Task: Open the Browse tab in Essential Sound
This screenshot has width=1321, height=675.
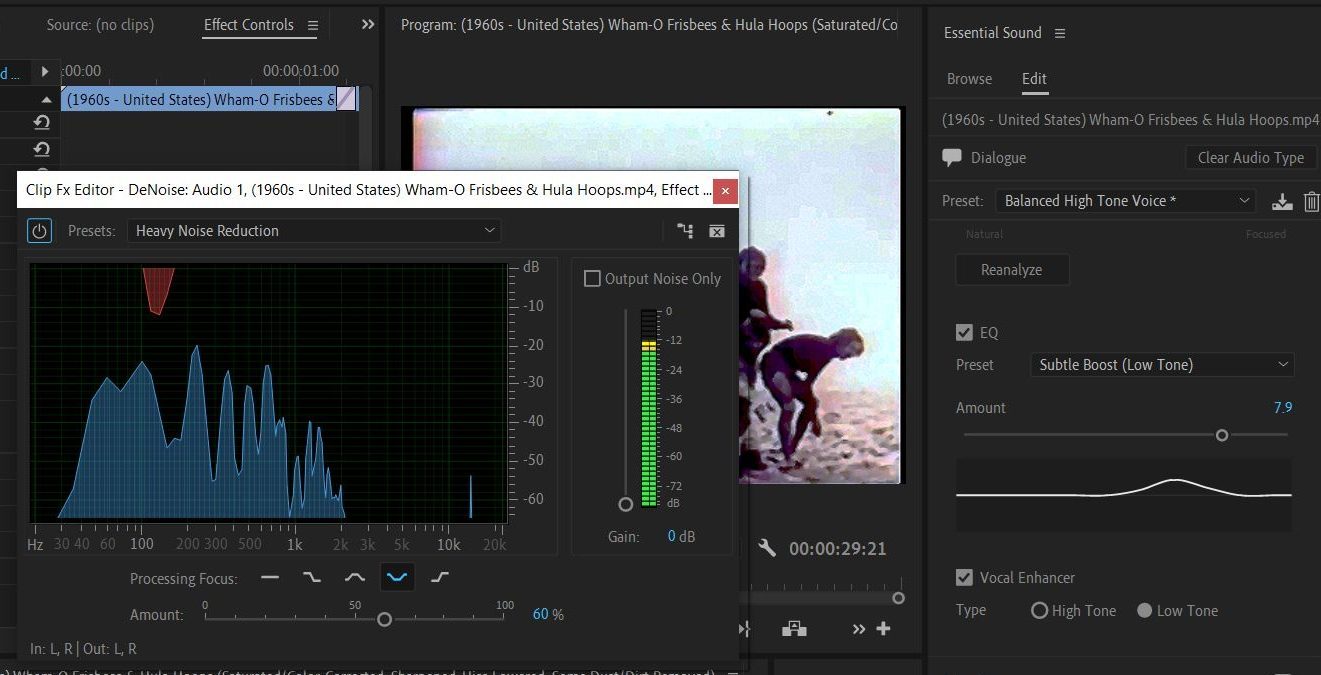Action: coord(969,79)
